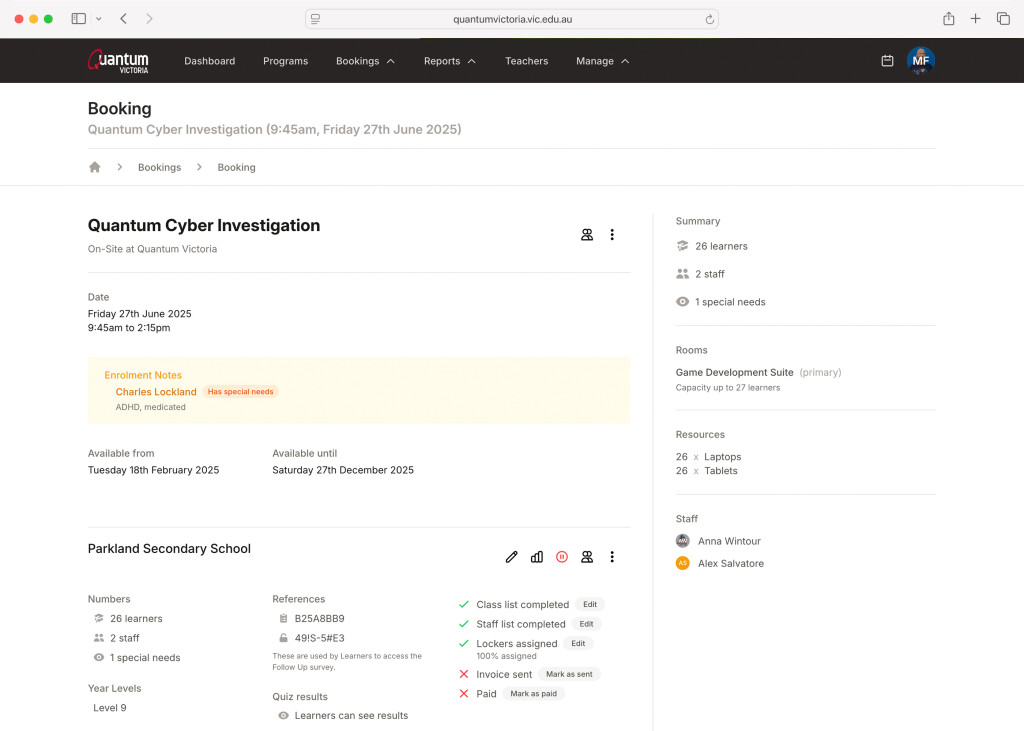Click the home icon in the breadcrumb
Viewport: 1024px width, 731px height.
pyautogui.click(x=95, y=167)
